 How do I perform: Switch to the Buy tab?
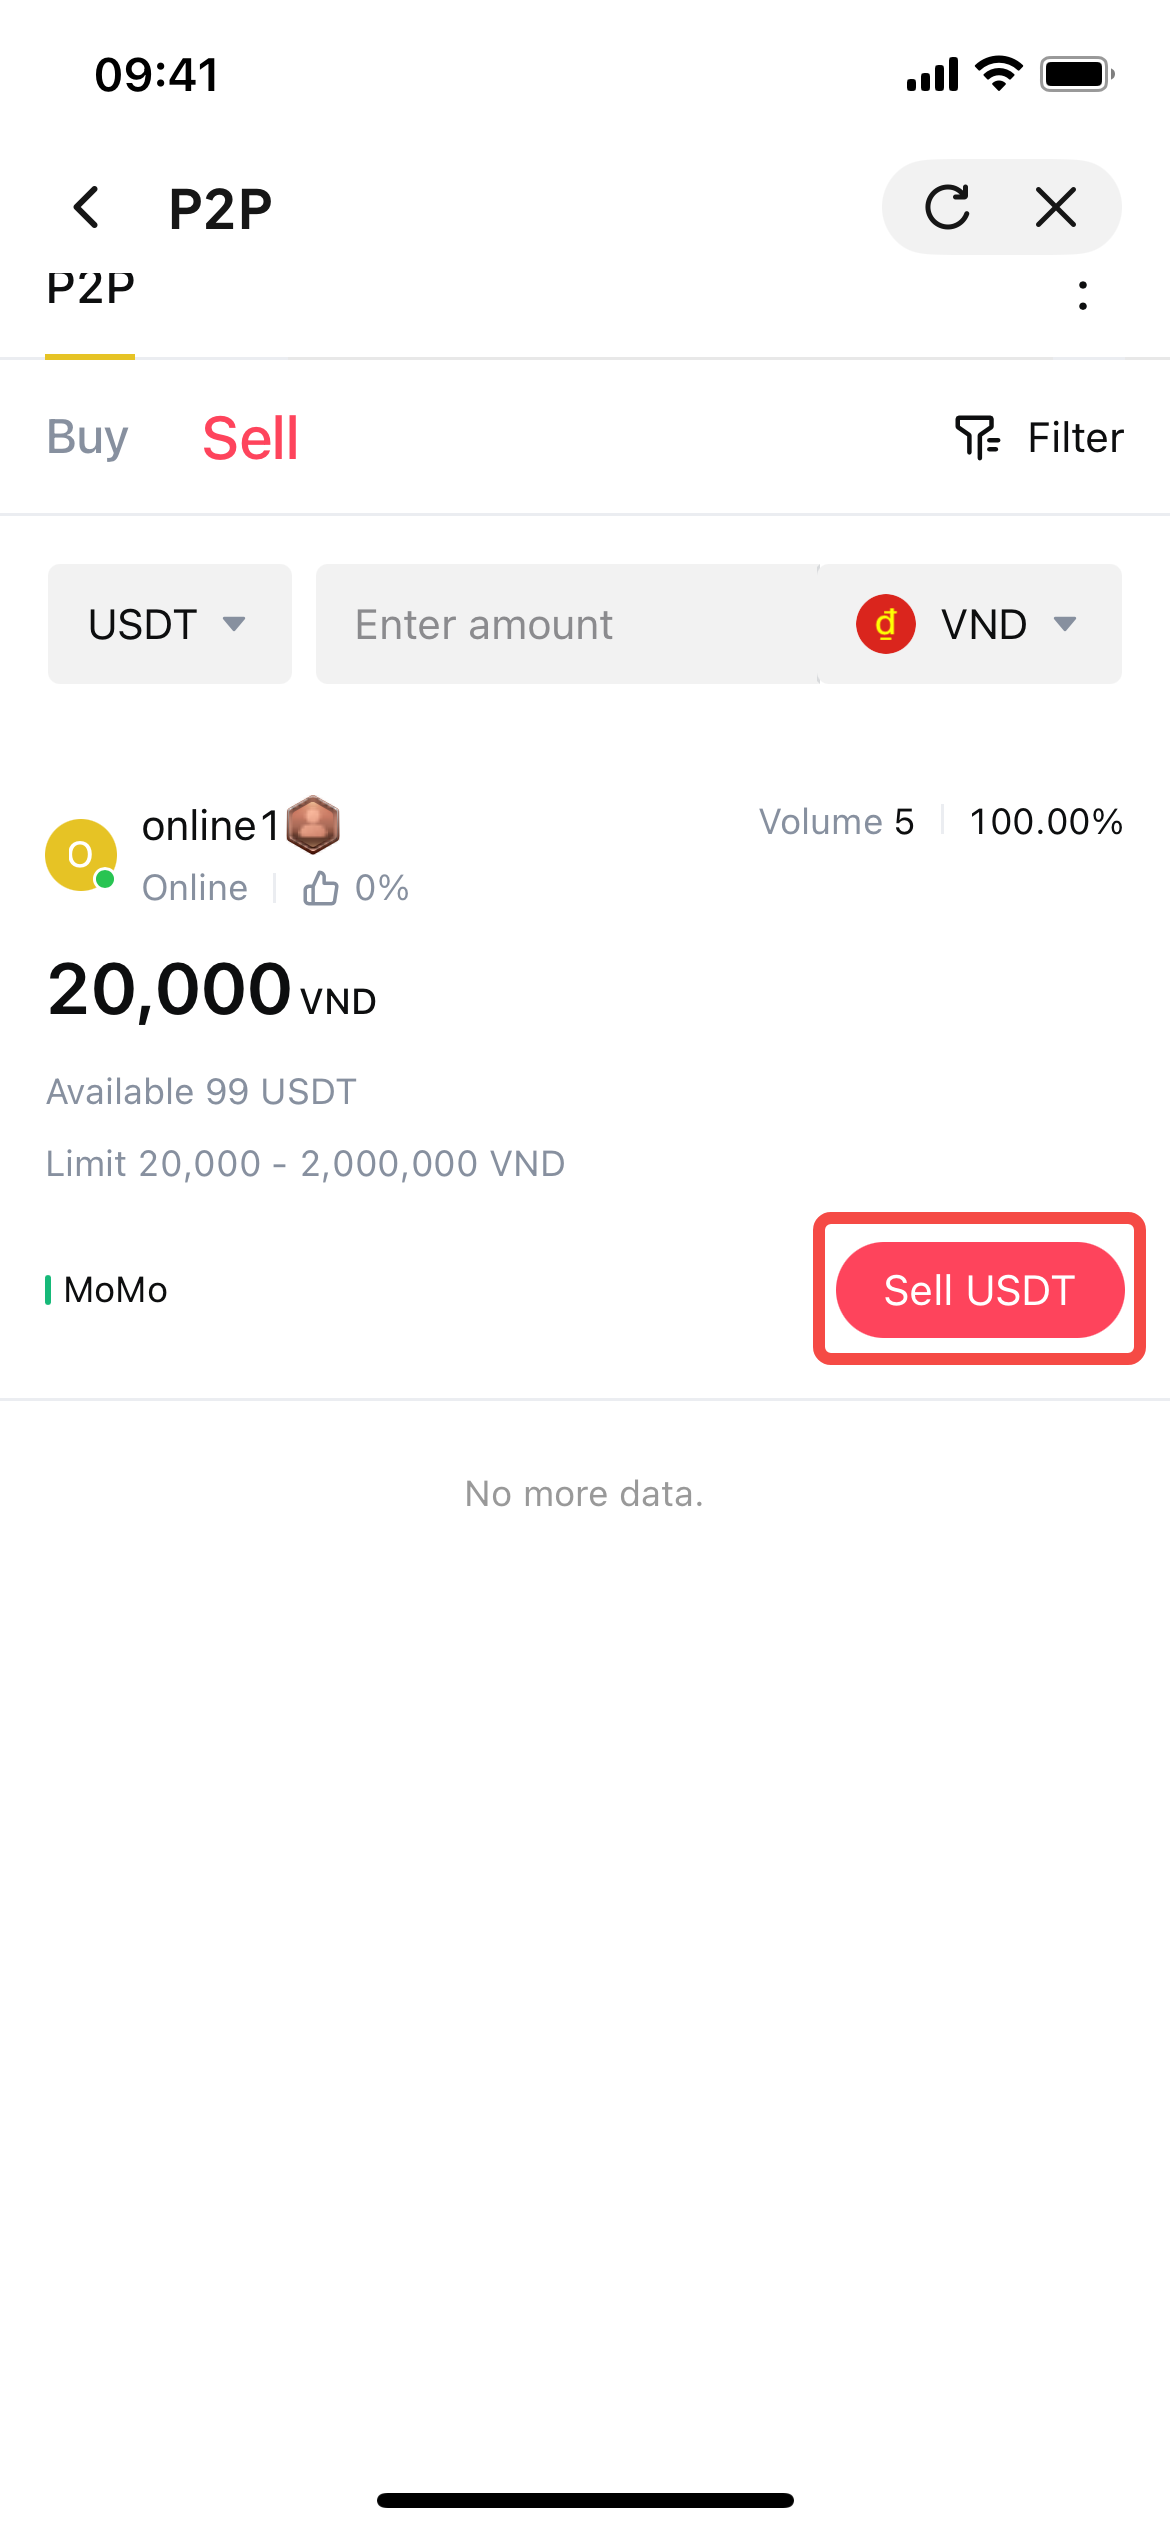[88, 438]
